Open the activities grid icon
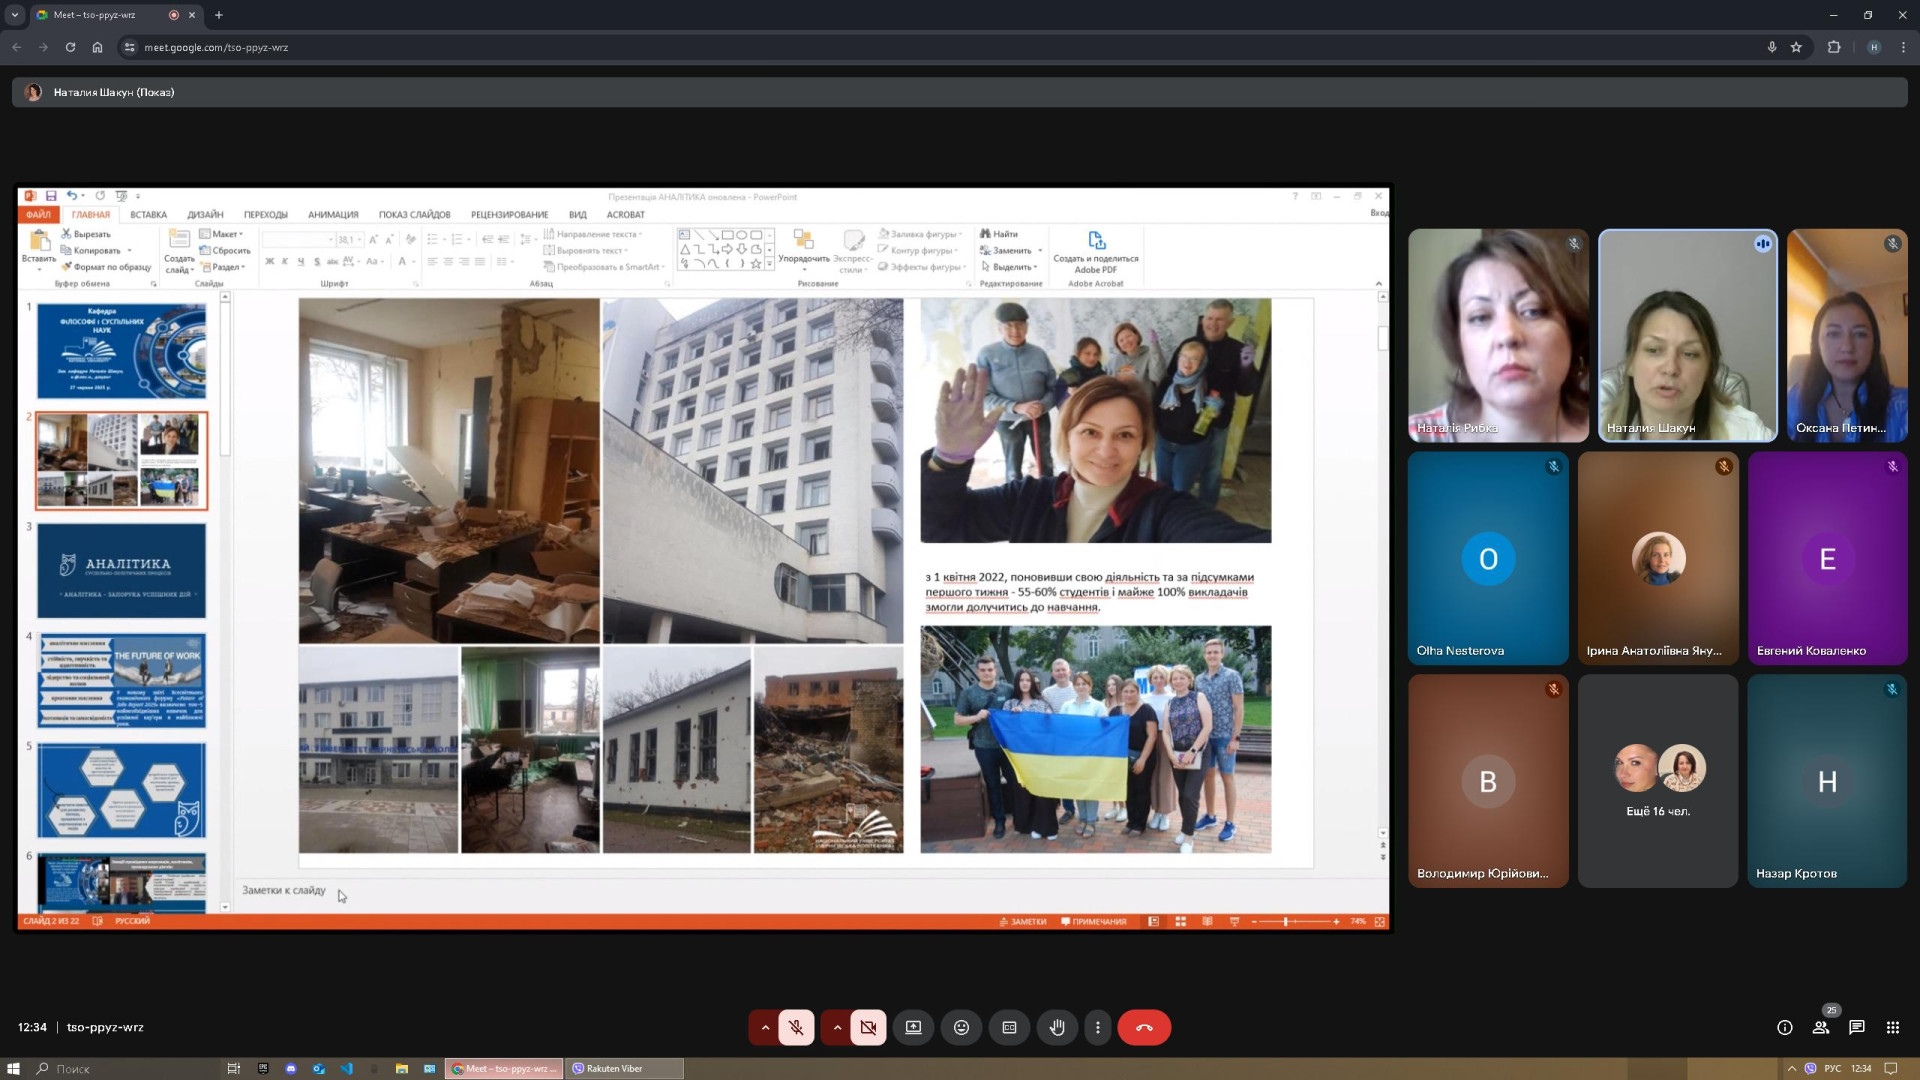 point(1893,1027)
